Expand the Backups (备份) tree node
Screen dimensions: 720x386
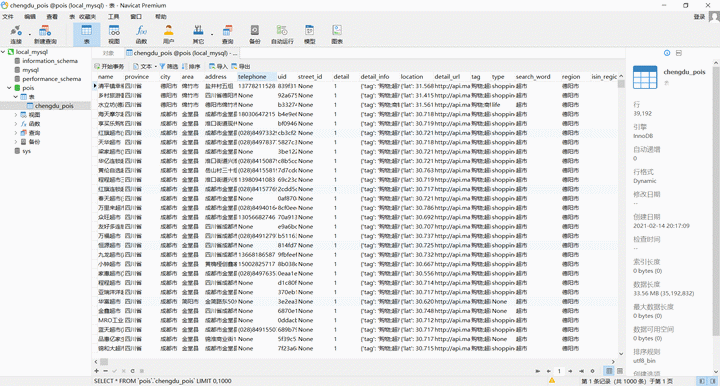tap(16, 142)
